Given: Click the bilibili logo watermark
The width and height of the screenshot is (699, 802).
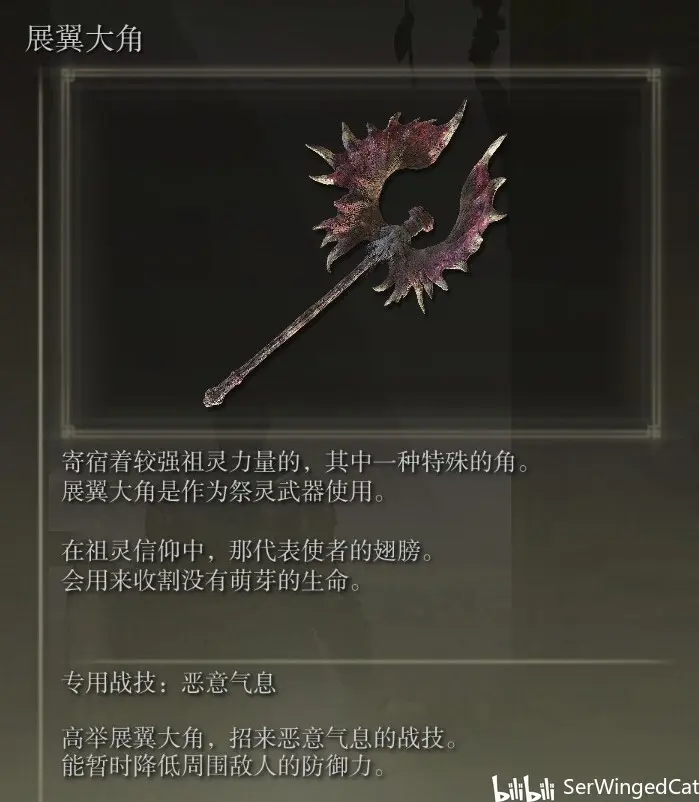Looking at the screenshot, I should [523, 788].
